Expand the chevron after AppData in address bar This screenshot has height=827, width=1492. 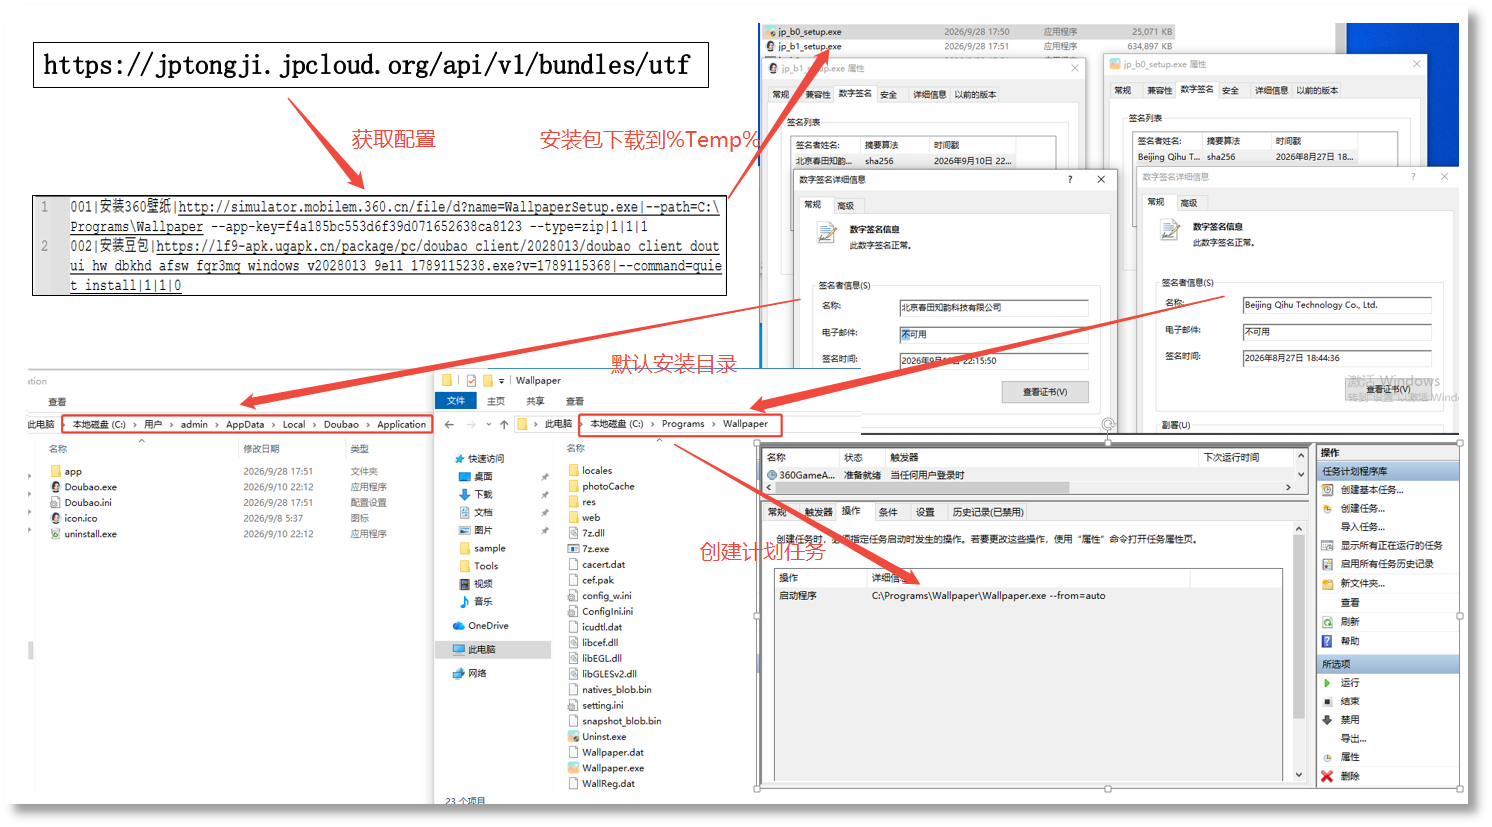pyautogui.click(x=273, y=425)
